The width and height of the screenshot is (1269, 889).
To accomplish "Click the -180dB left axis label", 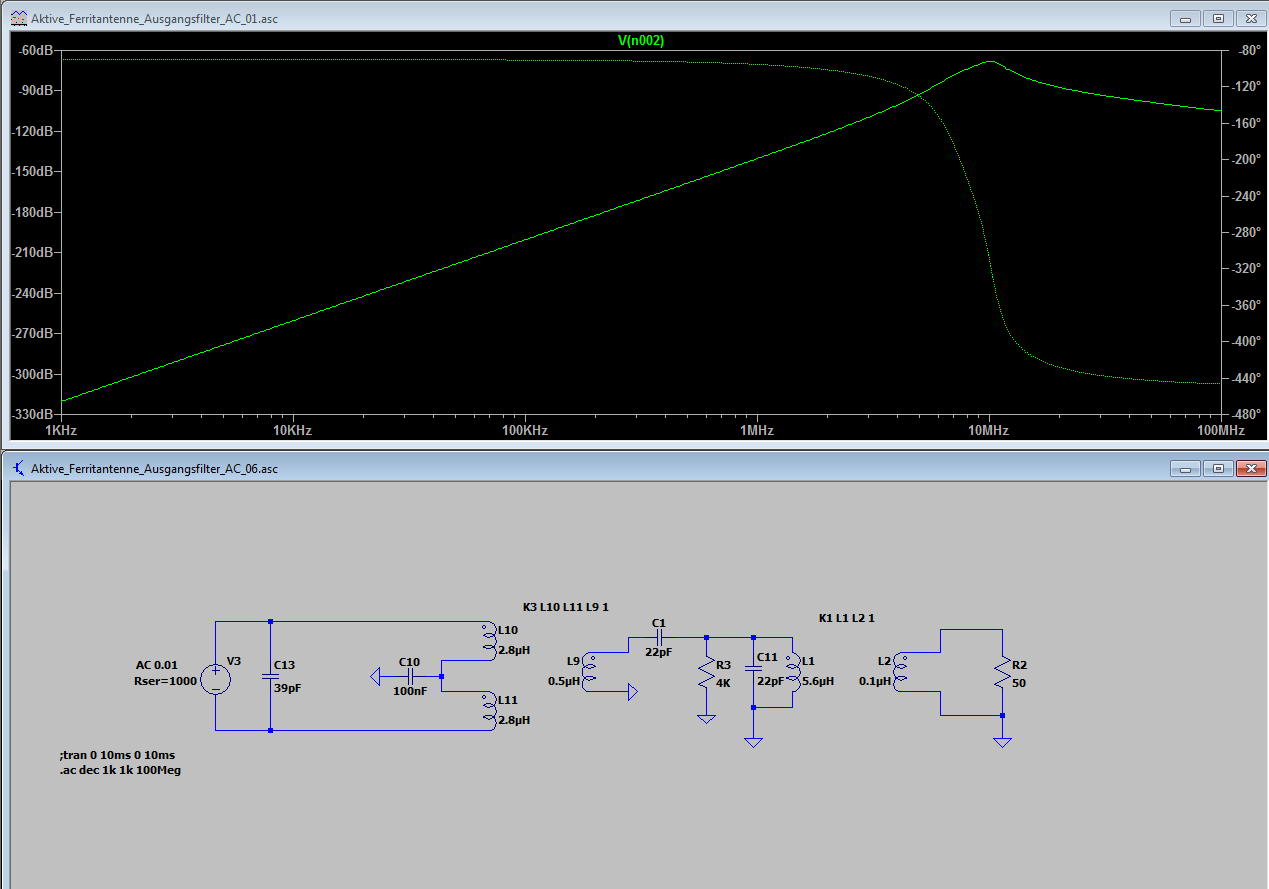I will click(x=33, y=212).
